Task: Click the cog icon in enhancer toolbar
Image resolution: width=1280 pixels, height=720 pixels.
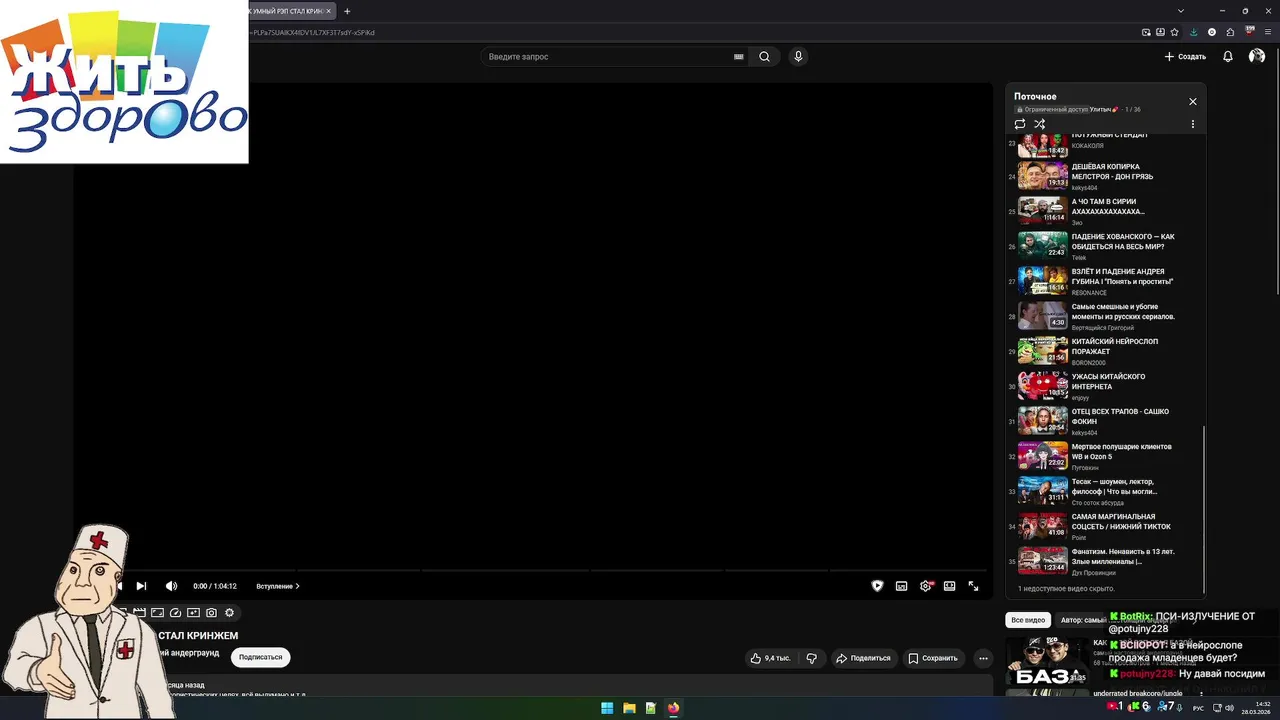Action: click(x=229, y=613)
